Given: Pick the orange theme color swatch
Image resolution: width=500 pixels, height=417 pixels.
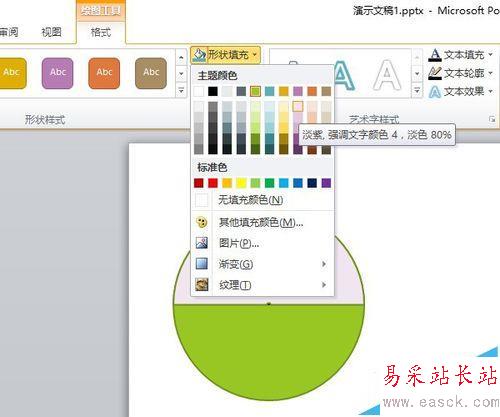Looking at the screenshot, I should click(x=312, y=91).
